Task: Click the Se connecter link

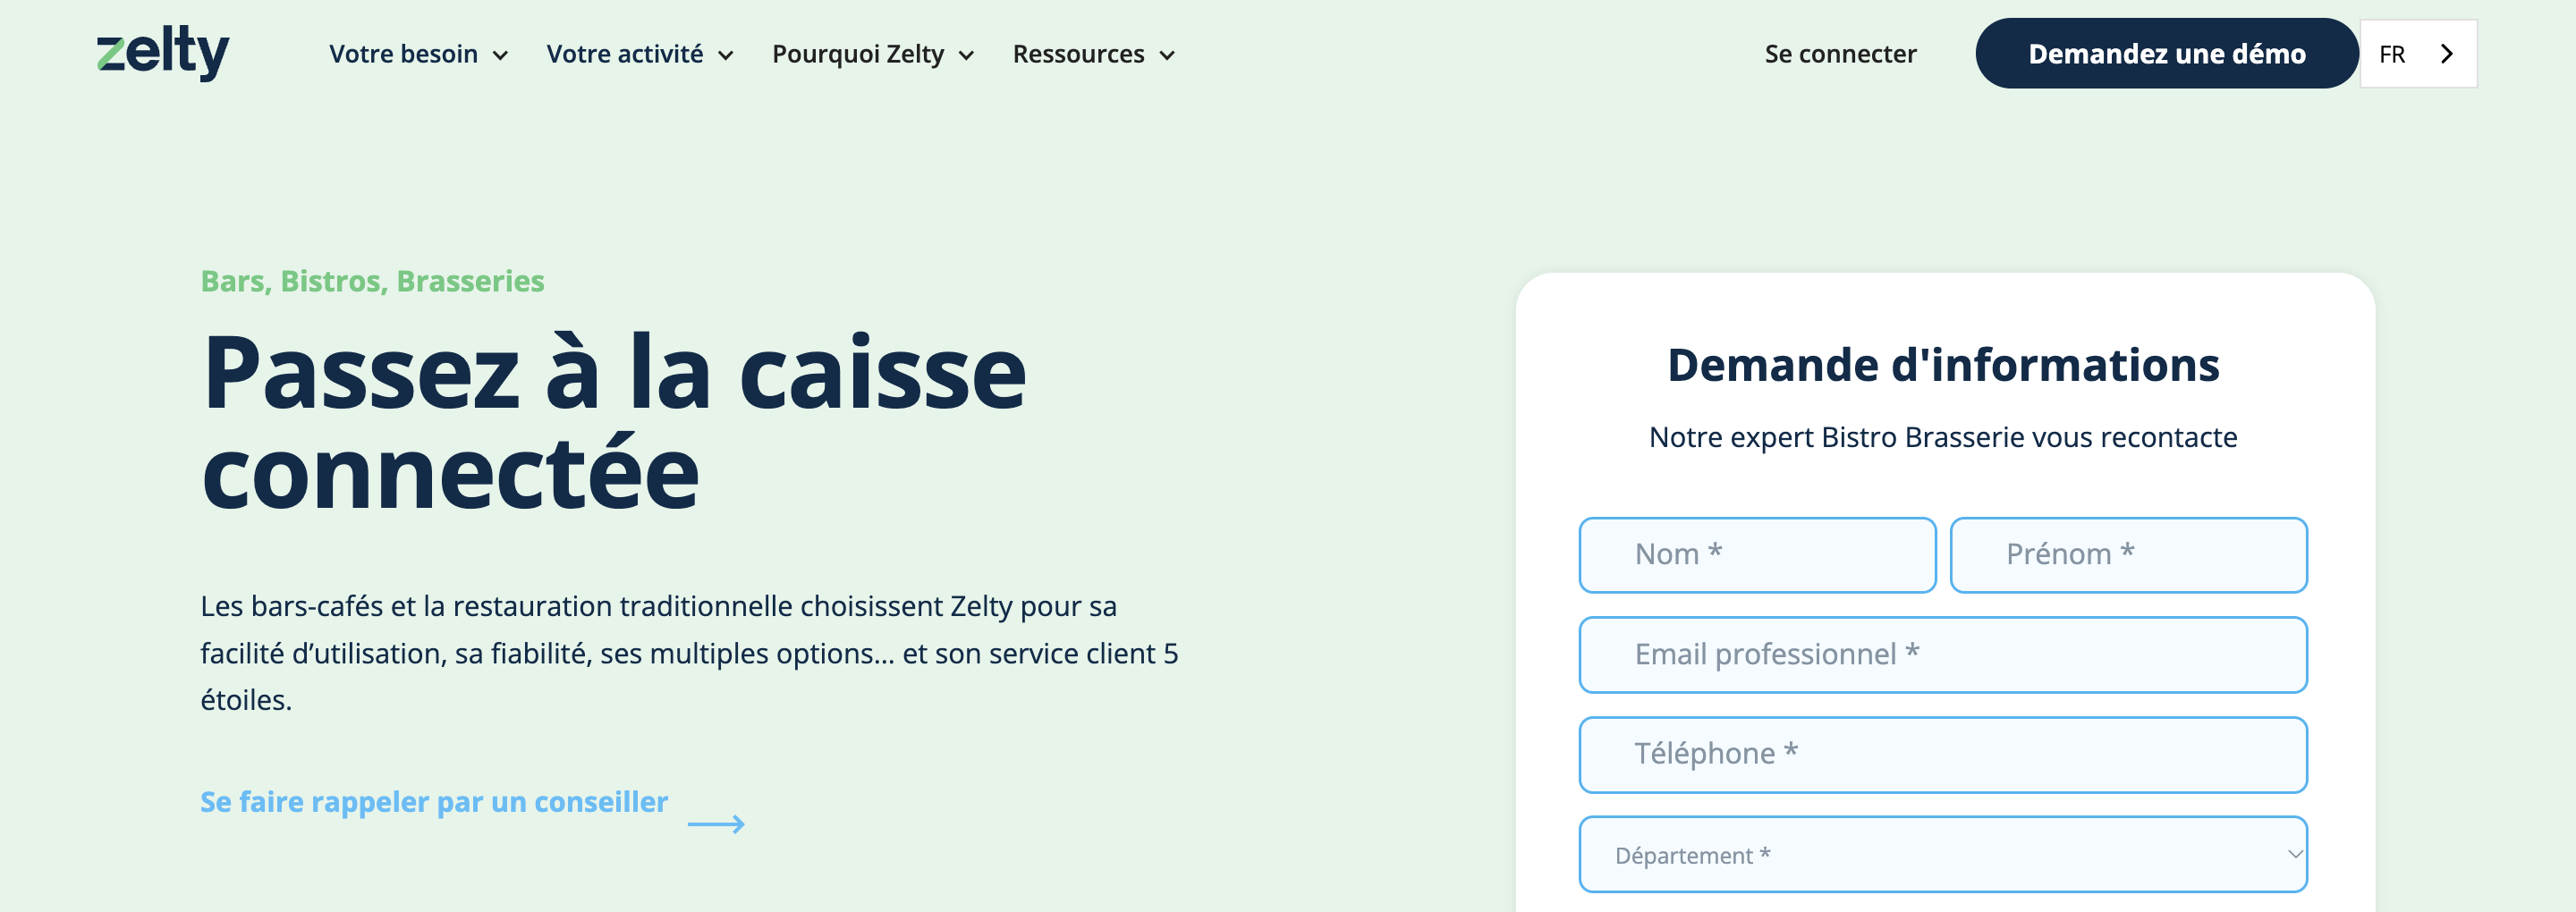Action: pyautogui.click(x=1840, y=54)
